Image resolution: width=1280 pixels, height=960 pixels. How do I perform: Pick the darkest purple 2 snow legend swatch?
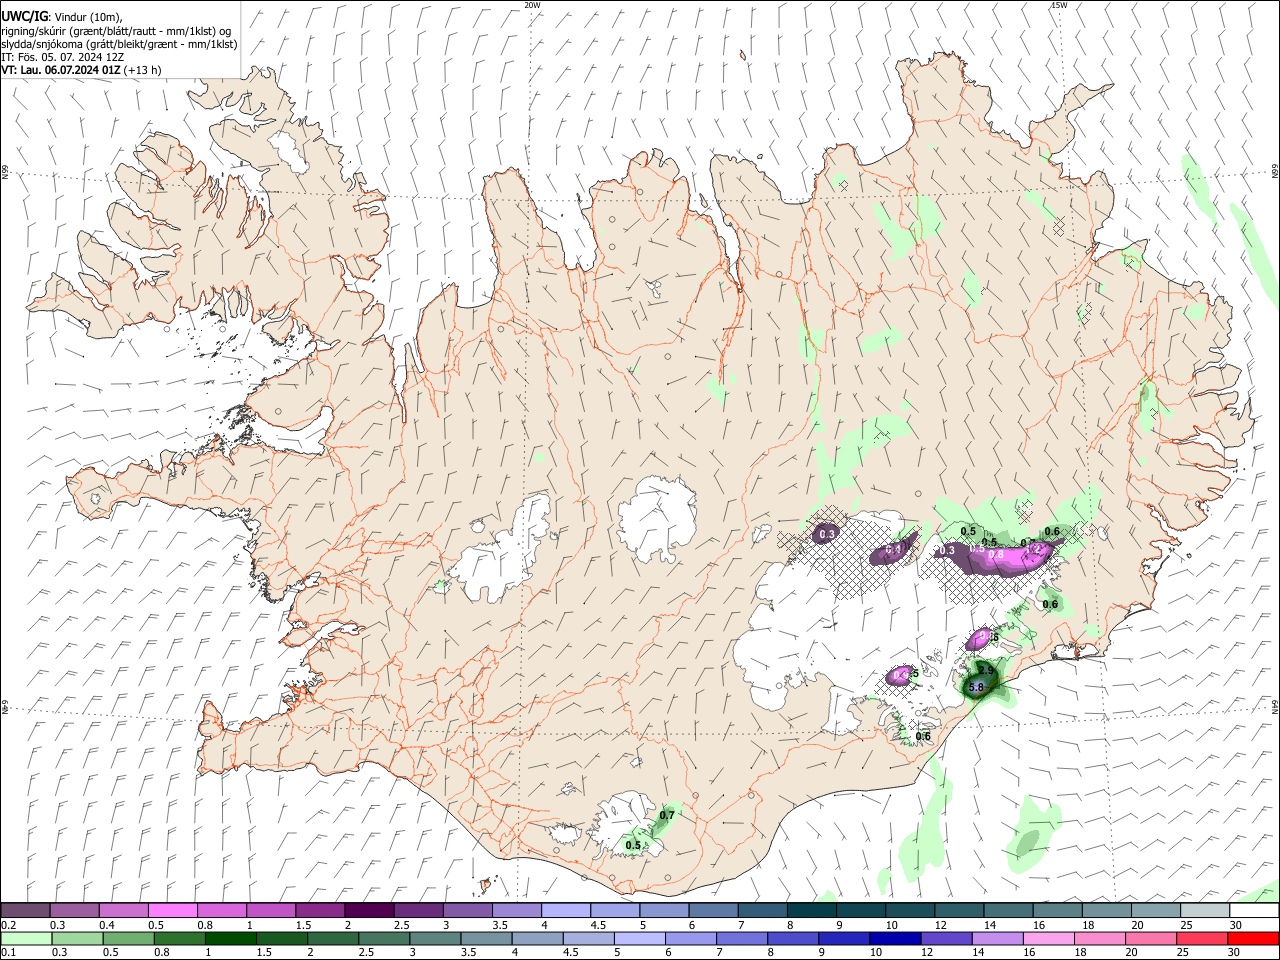pyautogui.click(x=369, y=910)
